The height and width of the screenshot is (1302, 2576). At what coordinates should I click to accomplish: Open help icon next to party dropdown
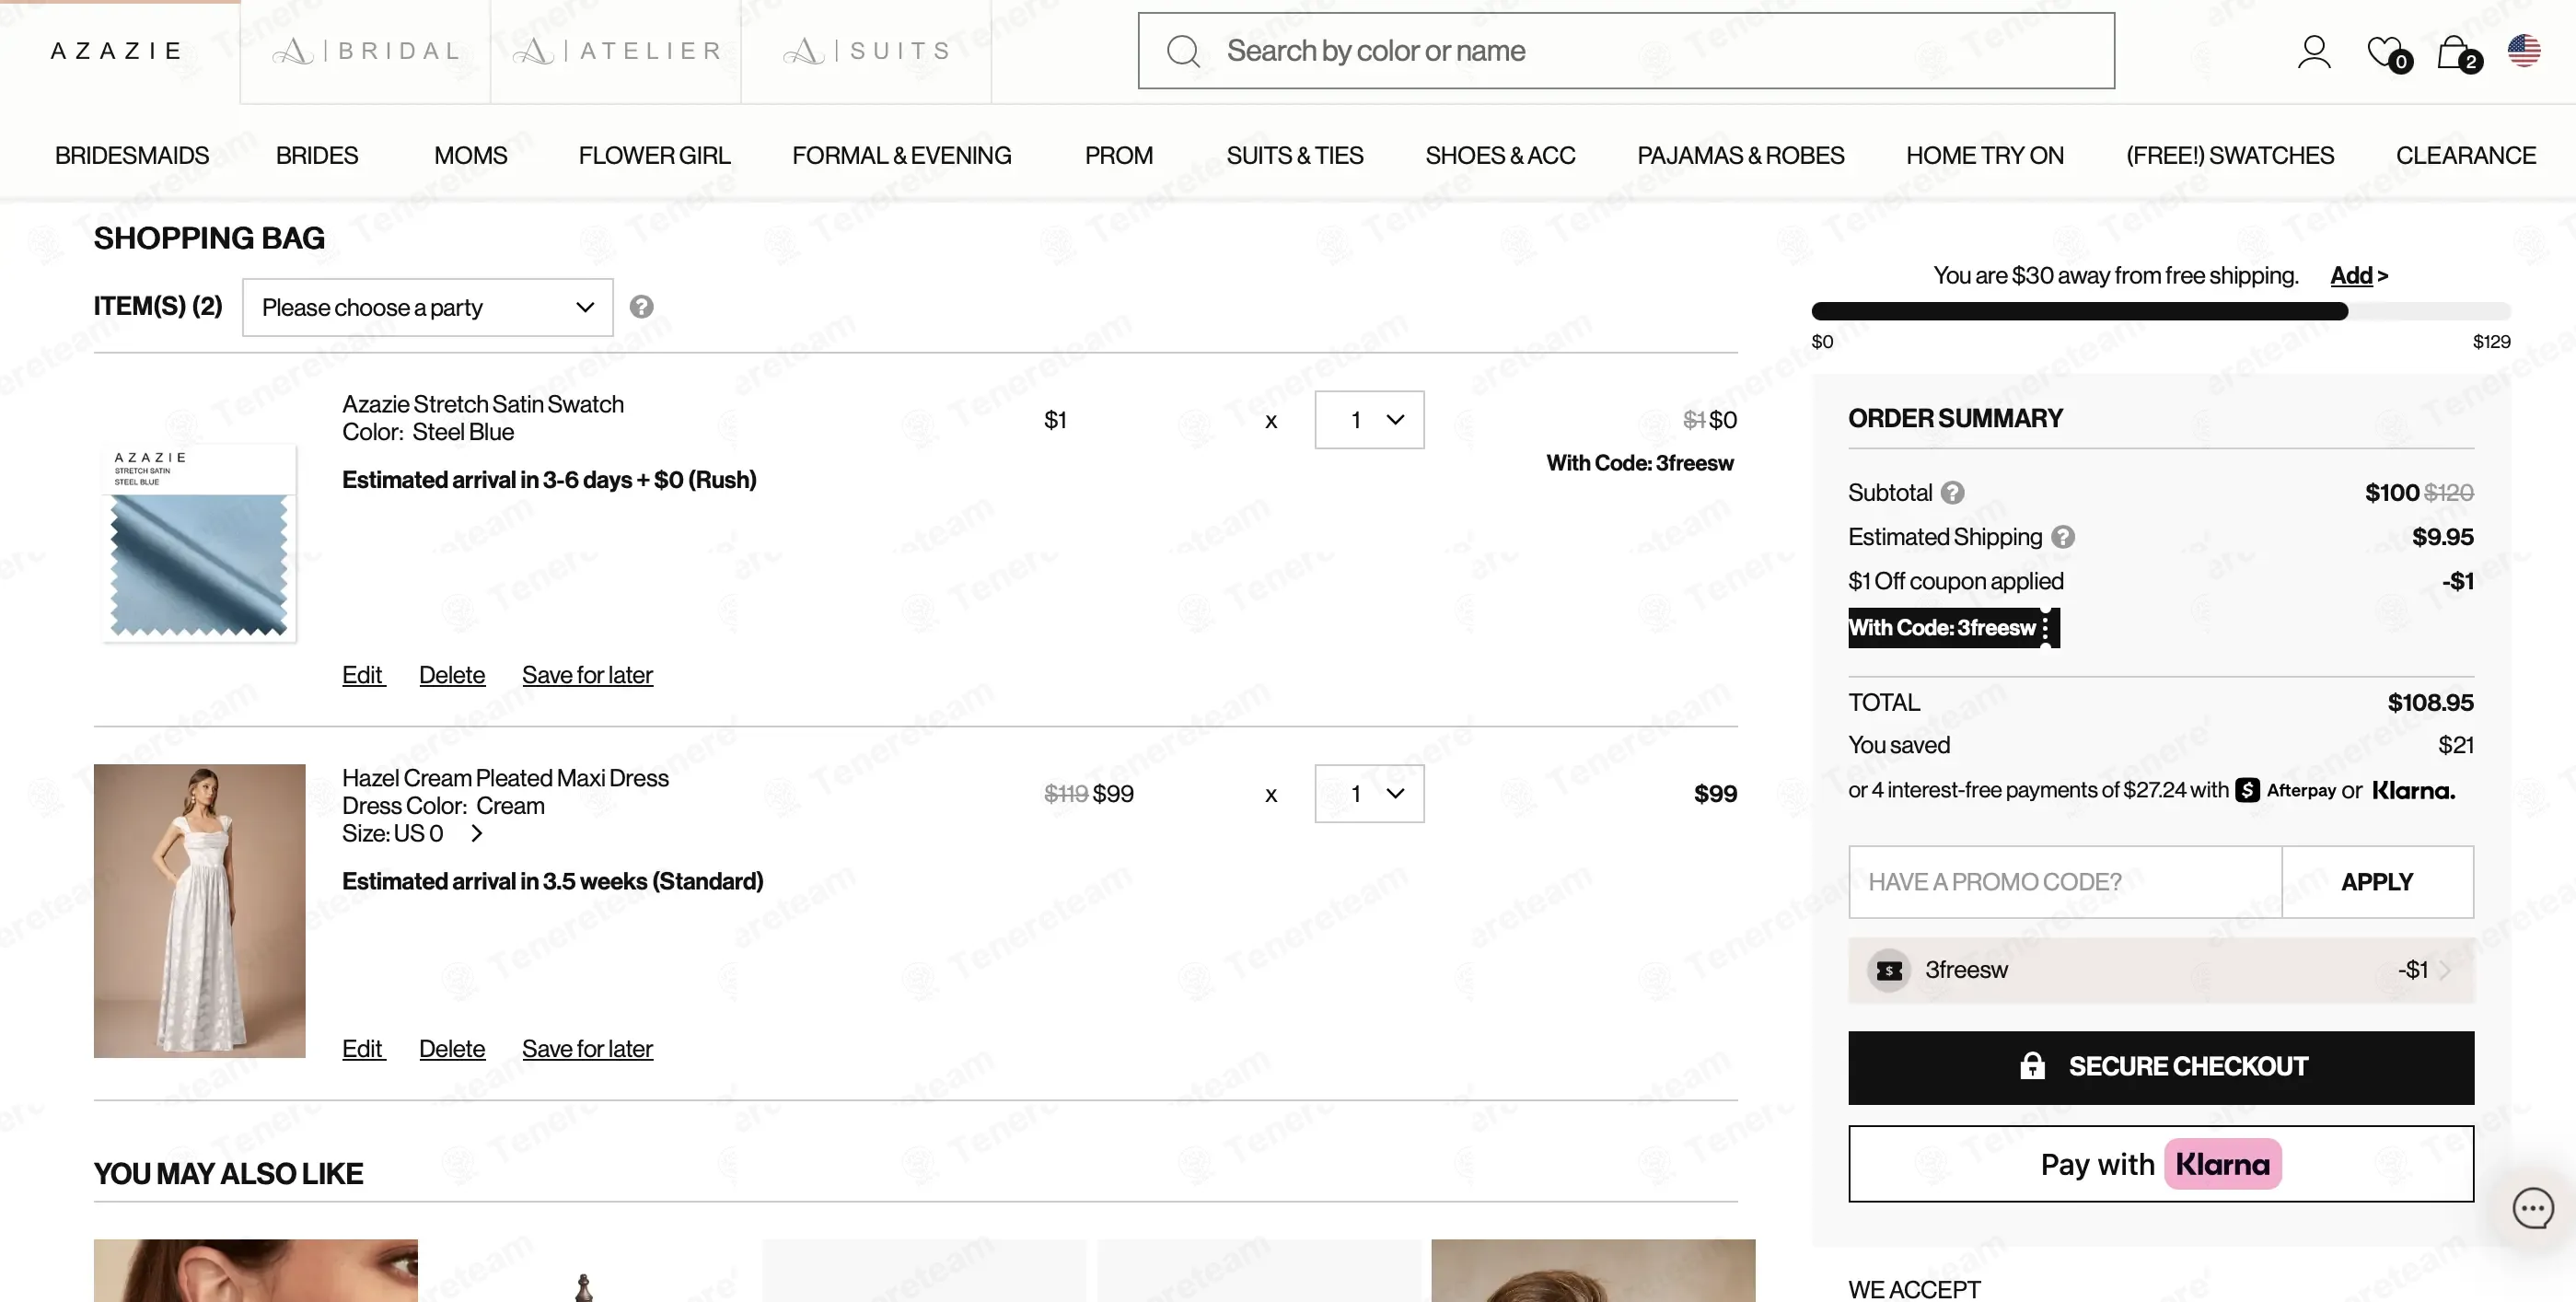click(641, 307)
